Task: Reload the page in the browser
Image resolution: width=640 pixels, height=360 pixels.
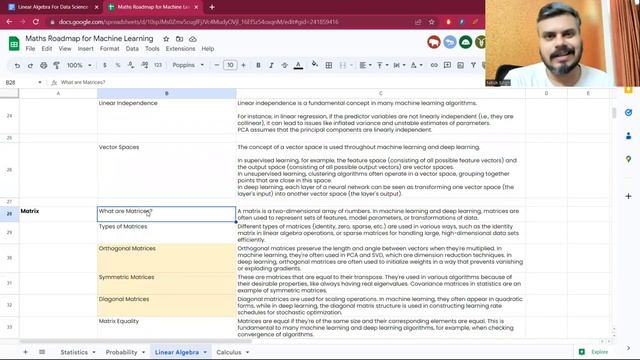Action: tap(36, 22)
